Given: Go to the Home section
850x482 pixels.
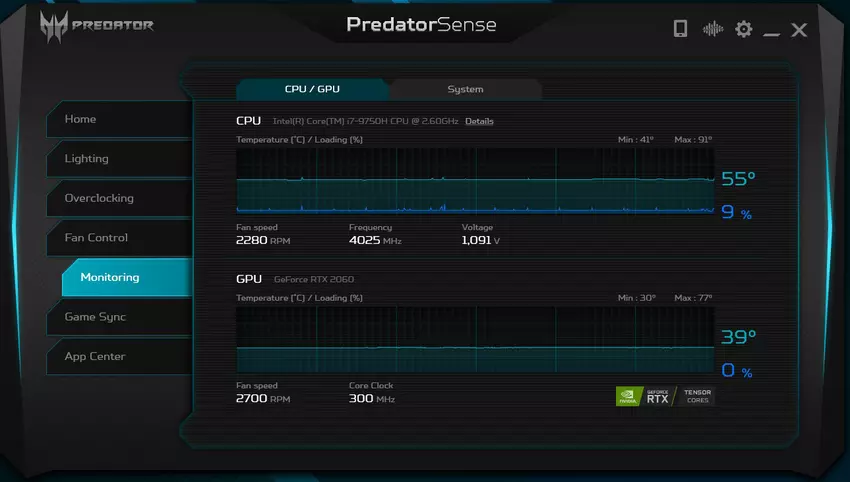Looking at the screenshot, I should [x=118, y=119].
